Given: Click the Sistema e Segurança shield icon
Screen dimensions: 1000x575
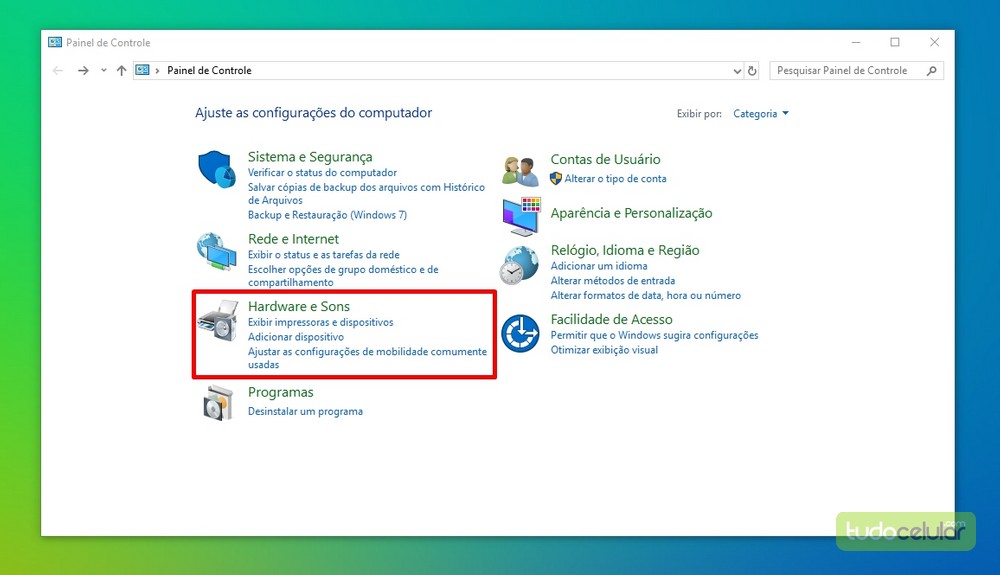Looking at the screenshot, I should (x=217, y=170).
